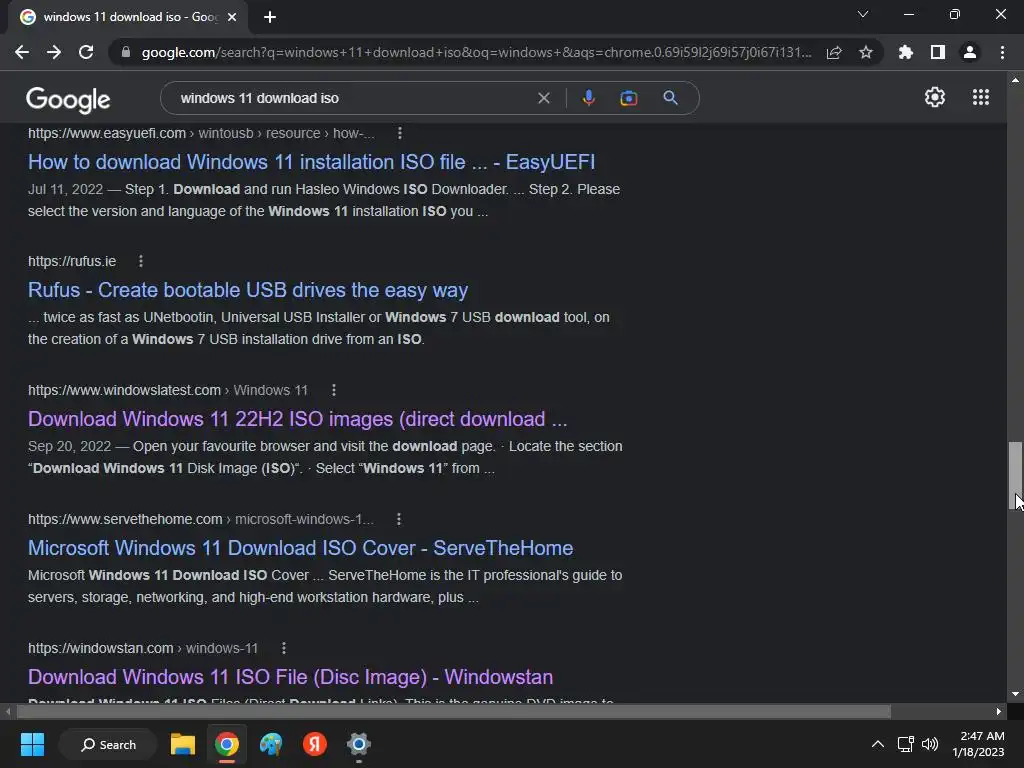This screenshot has width=1024, height=768.
Task: Show hidden system tray icons
Action: pos(878,744)
